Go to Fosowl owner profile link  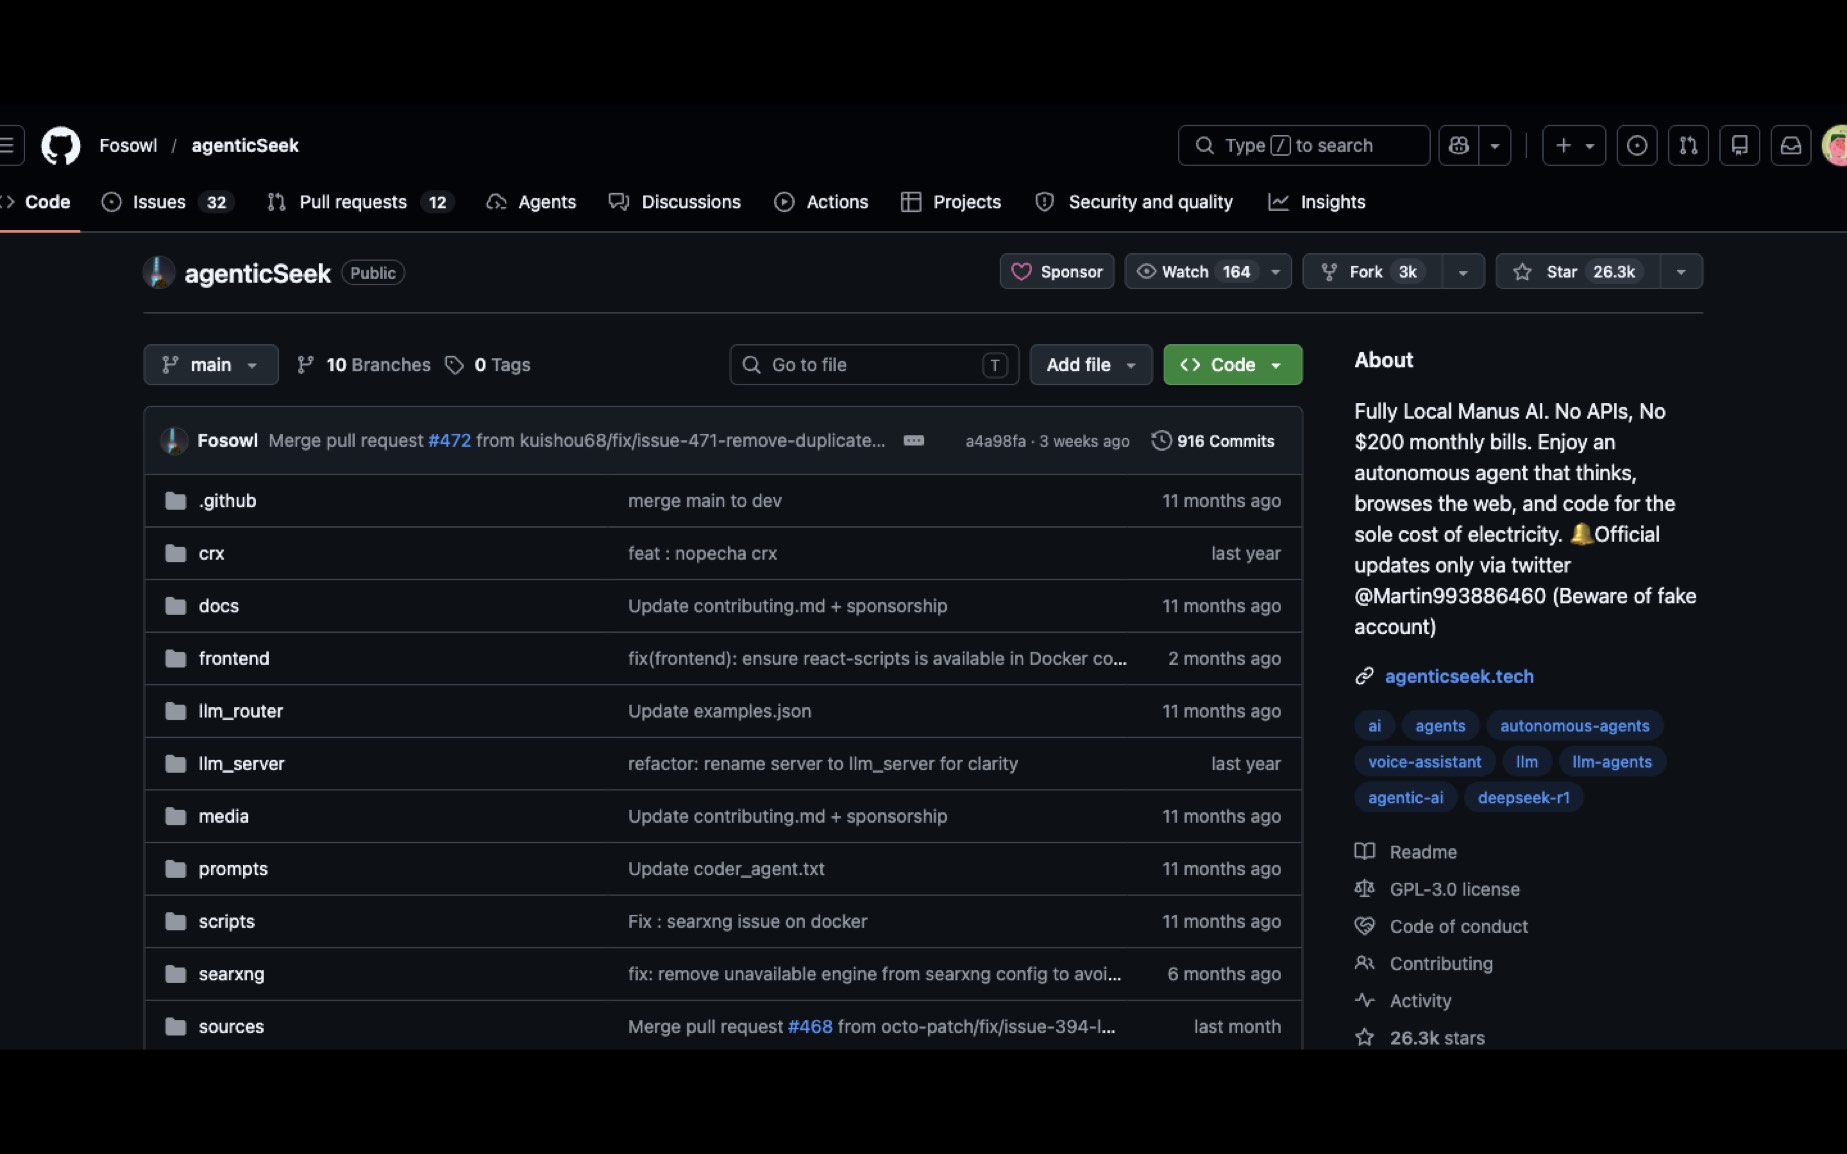128,146
